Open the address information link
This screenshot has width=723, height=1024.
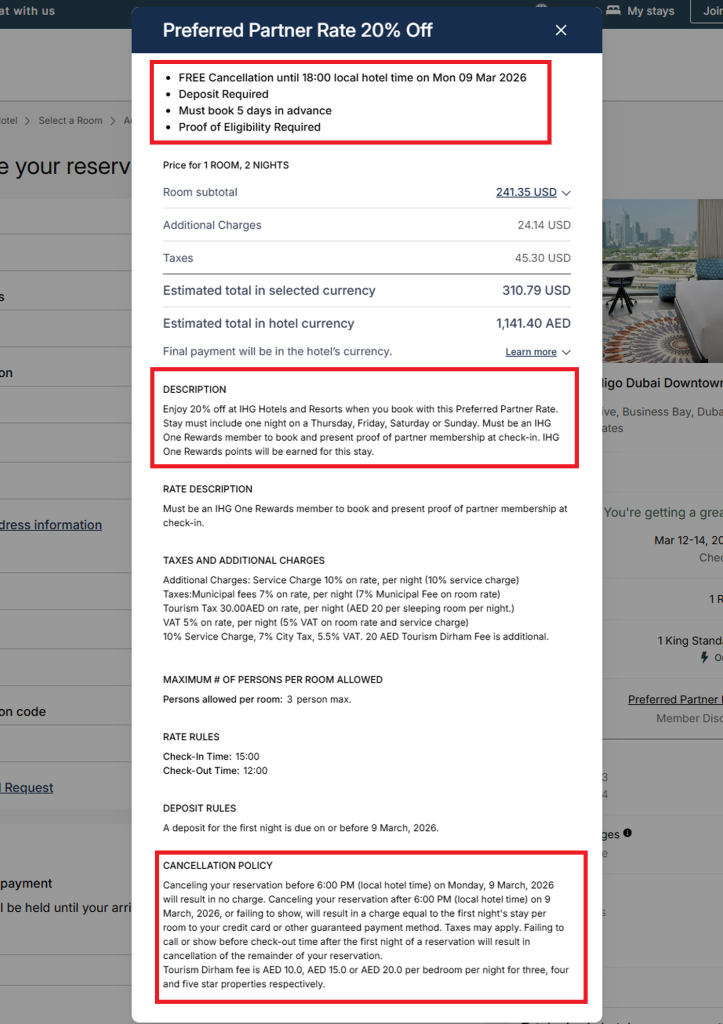[x=50, y=525]
